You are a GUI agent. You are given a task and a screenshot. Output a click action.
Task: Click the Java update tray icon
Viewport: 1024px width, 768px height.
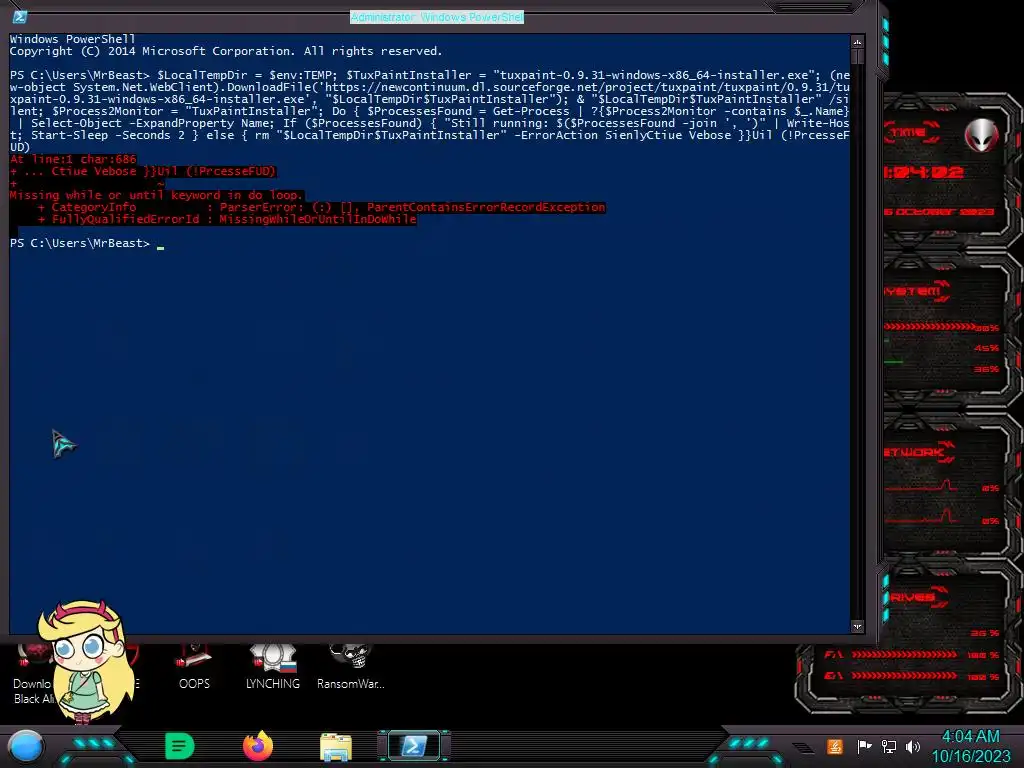click(835, 746)
